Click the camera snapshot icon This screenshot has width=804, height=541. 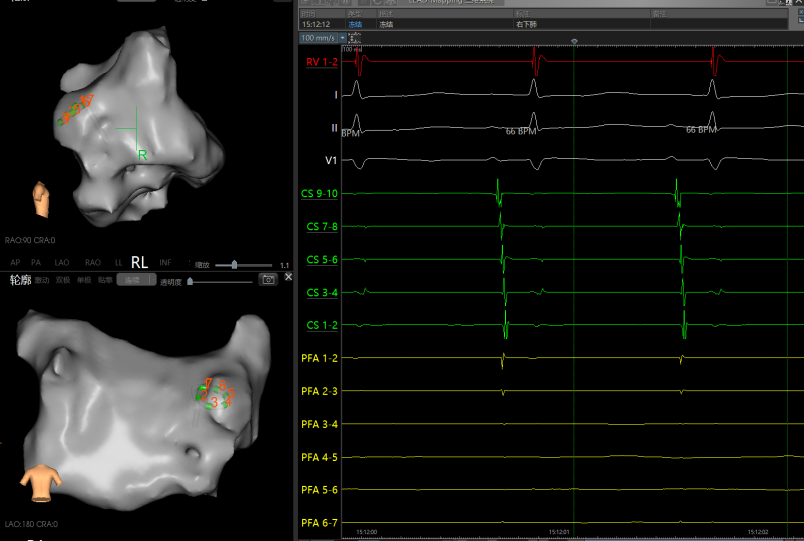(267, 280)
